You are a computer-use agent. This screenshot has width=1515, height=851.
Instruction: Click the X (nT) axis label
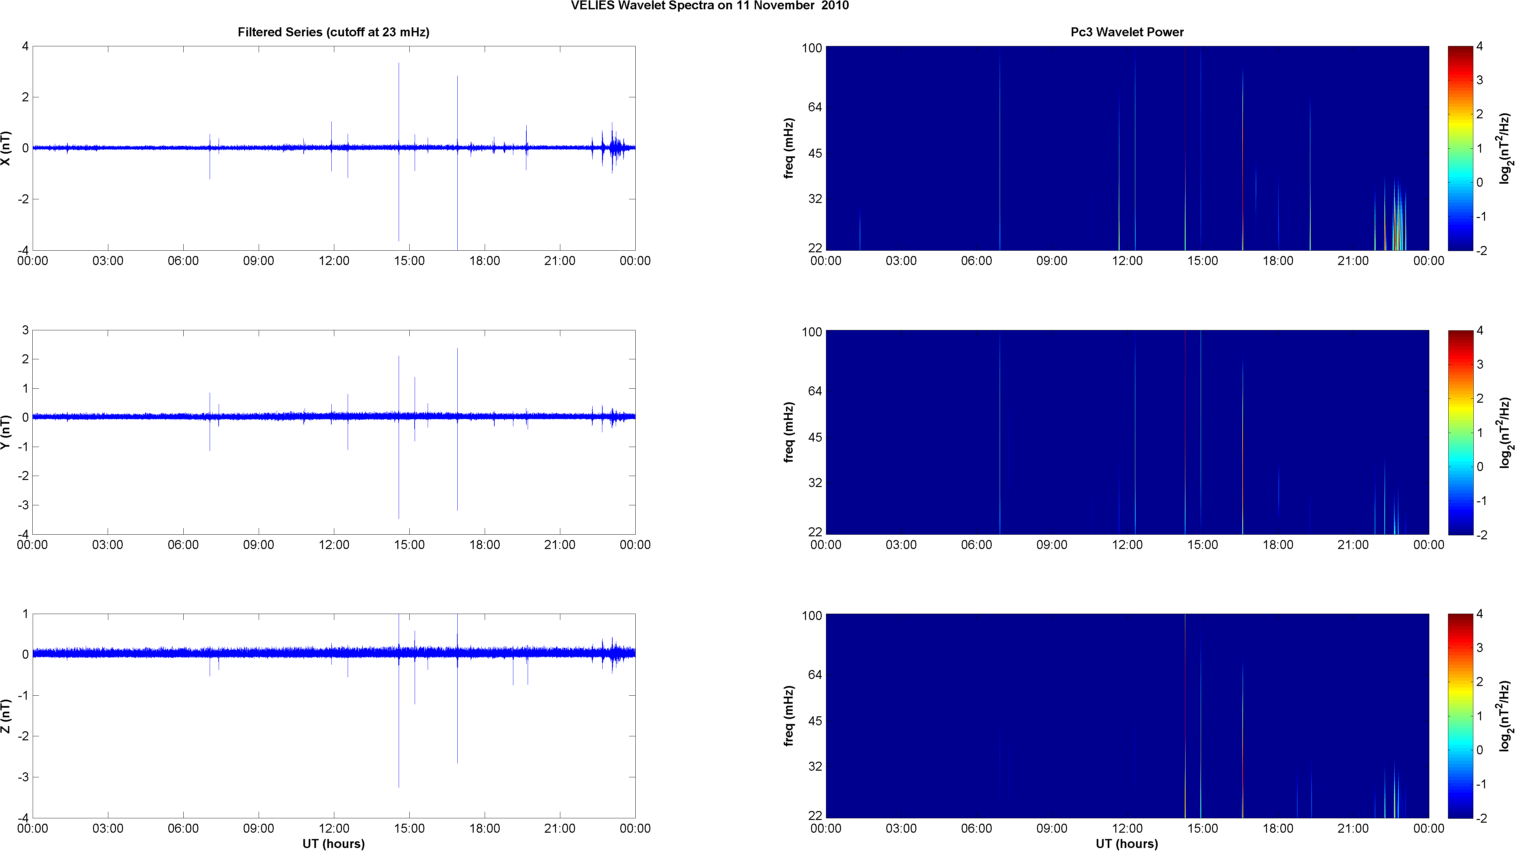(7, 148)
